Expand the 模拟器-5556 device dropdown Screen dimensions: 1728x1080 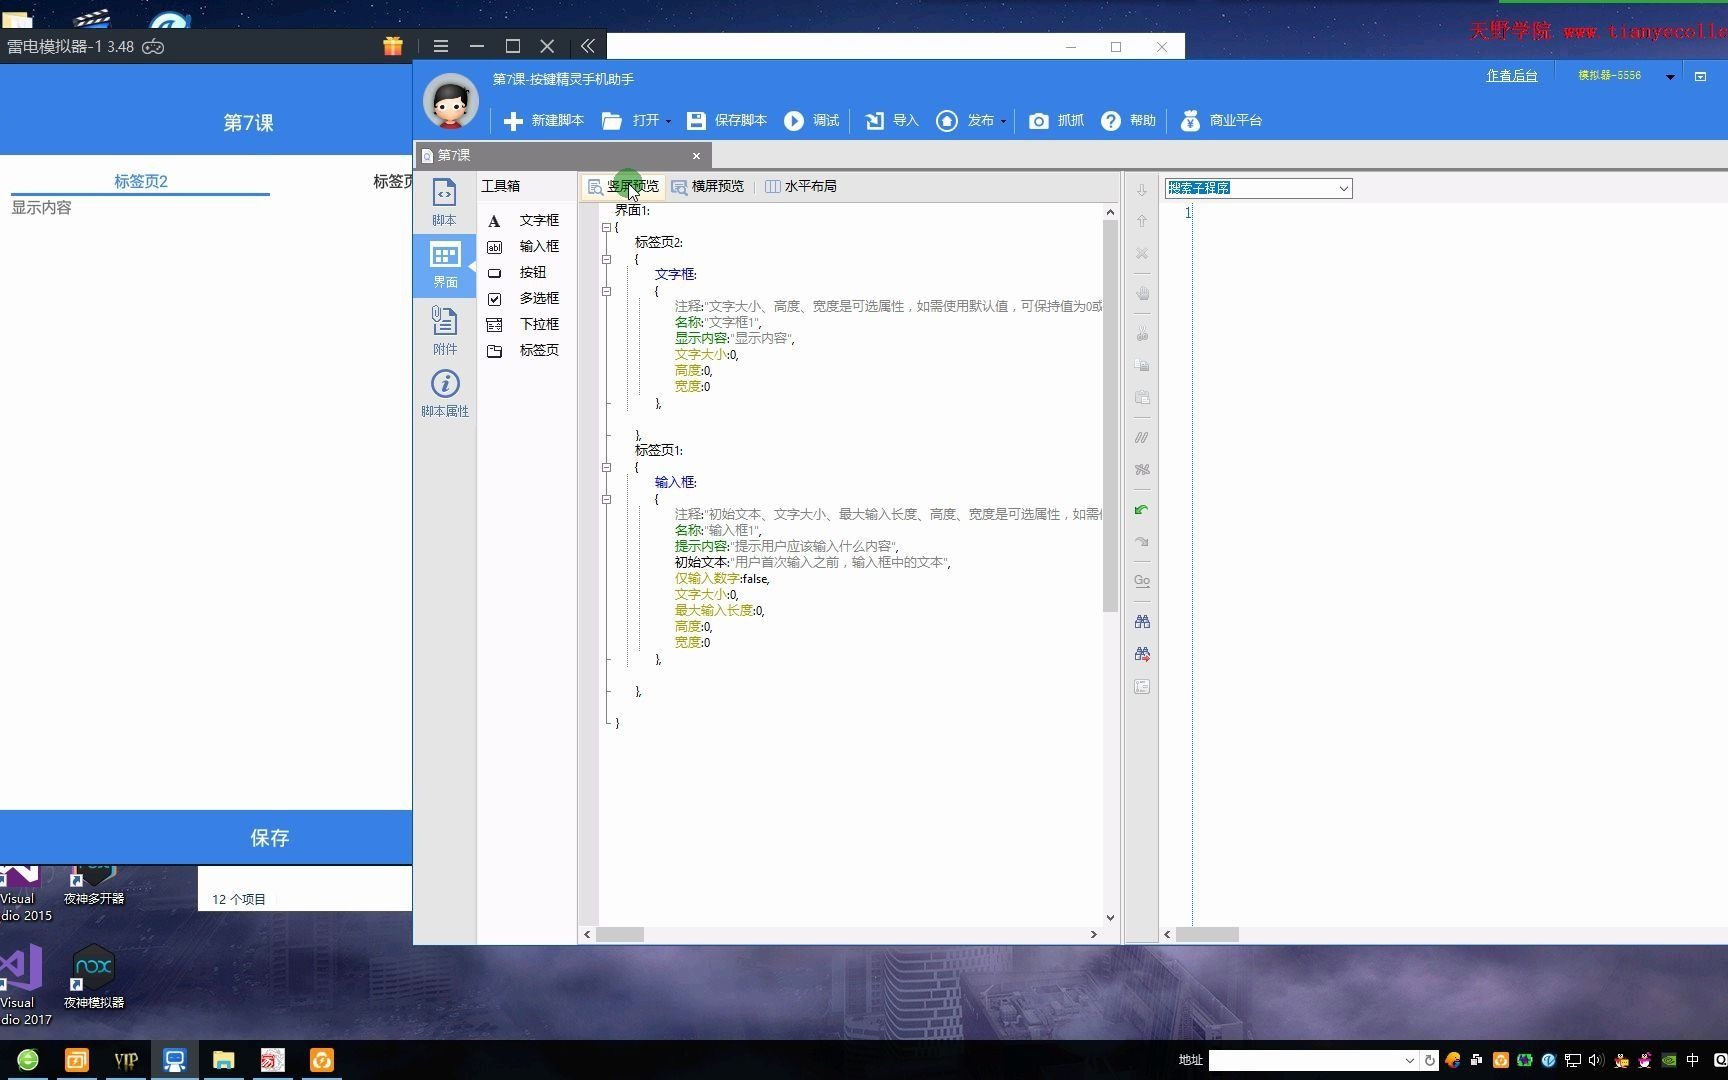pyautogui.click(x=1669, y=77)
